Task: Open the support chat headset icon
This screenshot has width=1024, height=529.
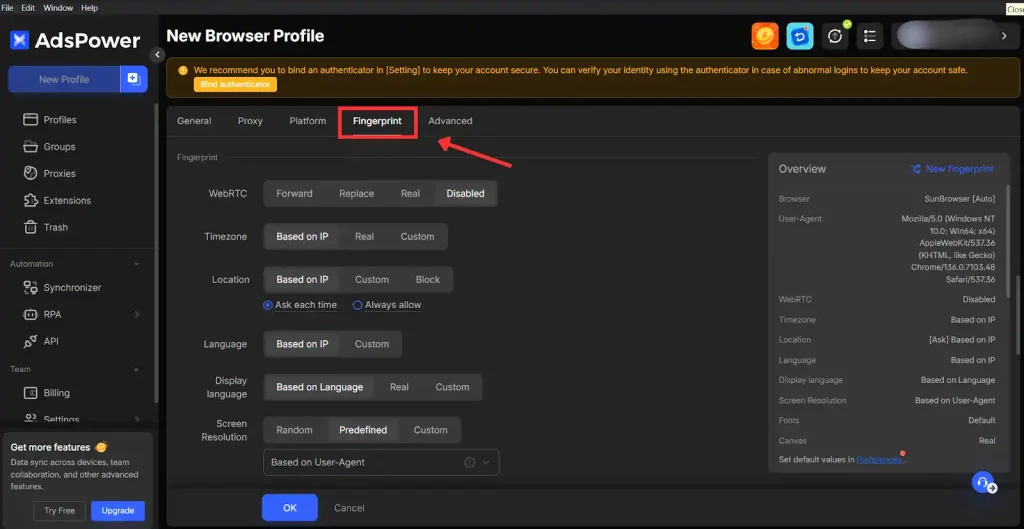Action: click(983, 483)
